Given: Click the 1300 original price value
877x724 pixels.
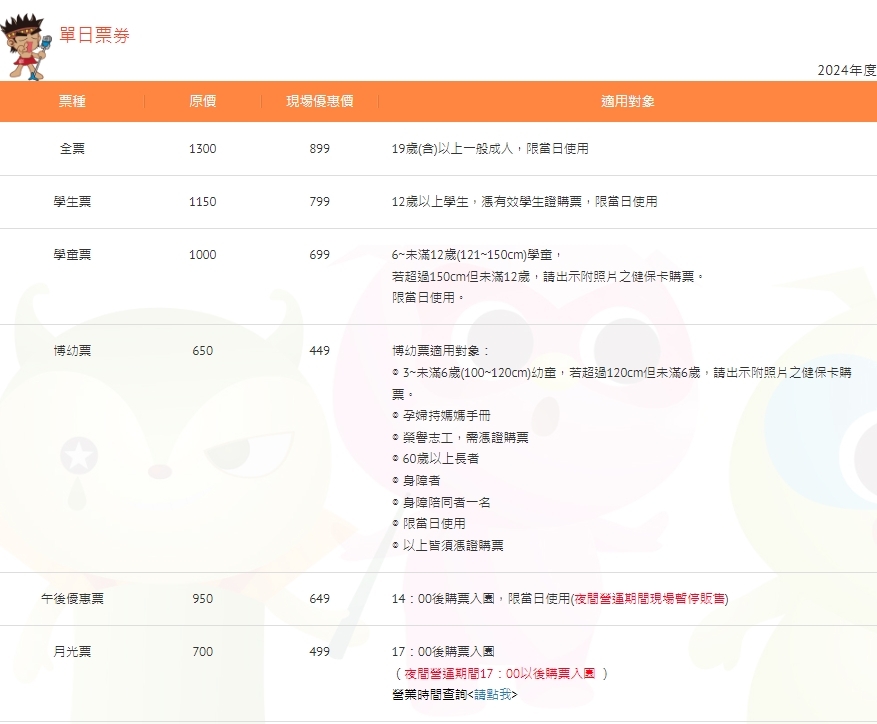Looking at the screenshot, I should pos(202,149).
